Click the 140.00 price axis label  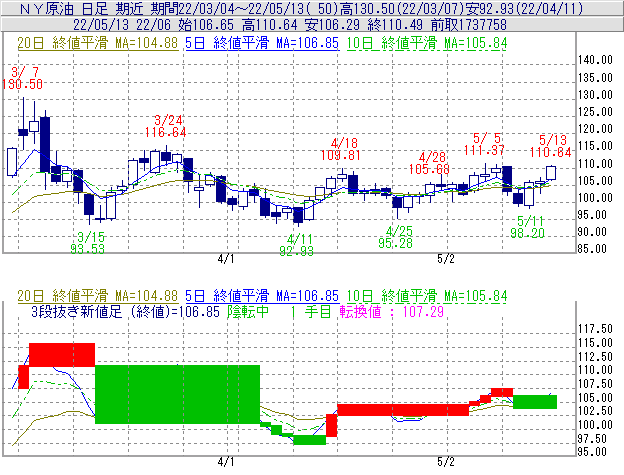tap(595, 60)
